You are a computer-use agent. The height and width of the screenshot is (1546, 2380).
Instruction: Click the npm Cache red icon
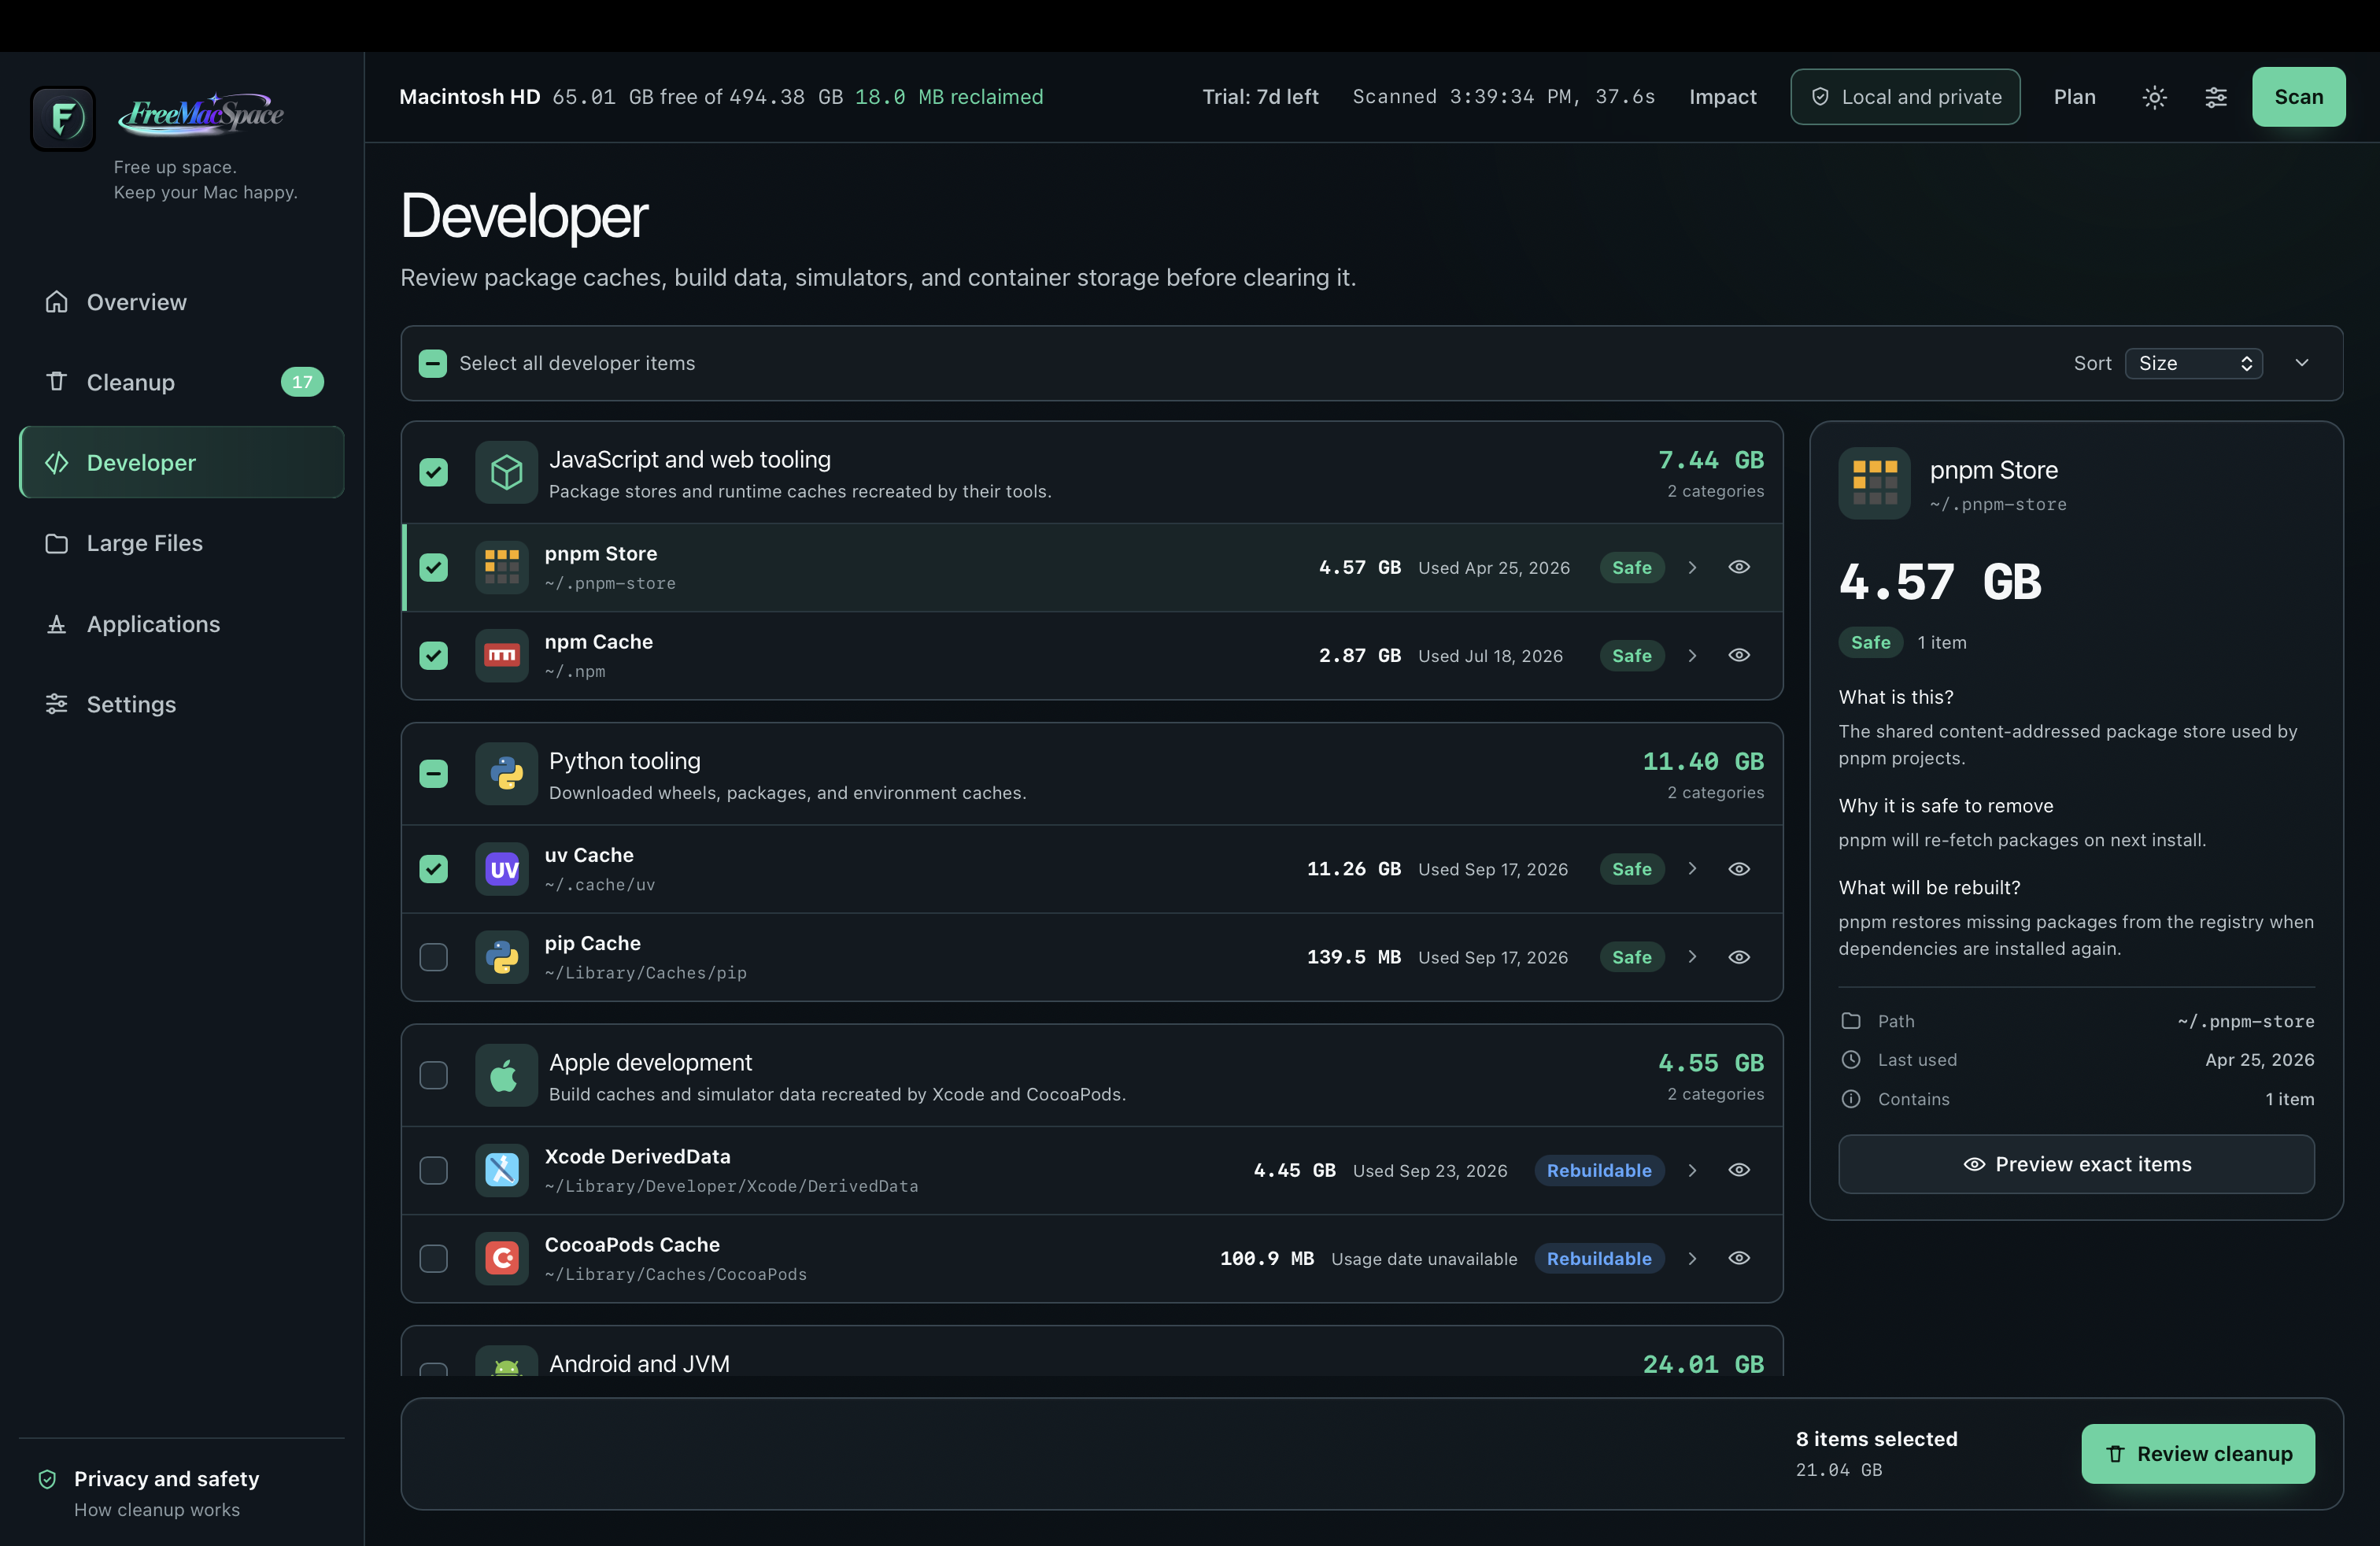point(502,656)
